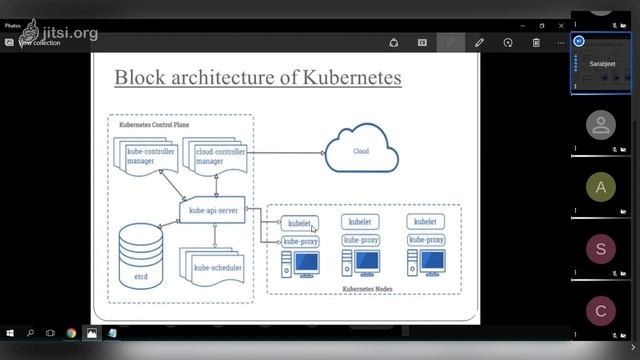Viewport: 640px width, 360px height.
Task: Rotate the image using the Rotate icon
Action: pos(508,42)
